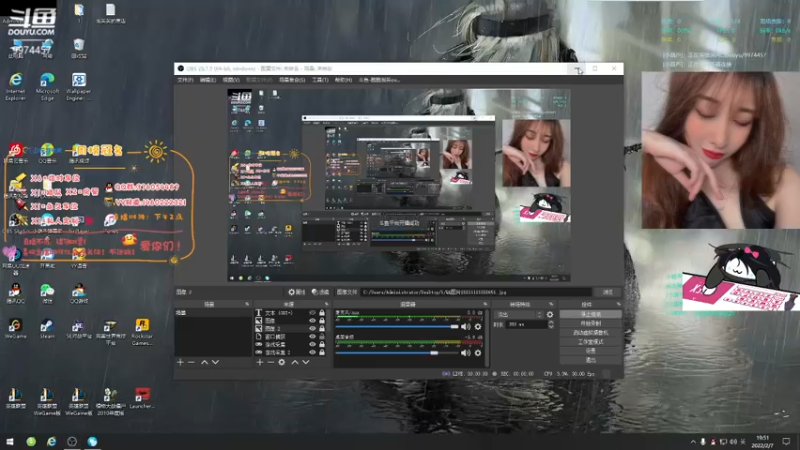Open source 属性 properties toolbar button
Screen dimensions: 800x450
tap(296, 292)
